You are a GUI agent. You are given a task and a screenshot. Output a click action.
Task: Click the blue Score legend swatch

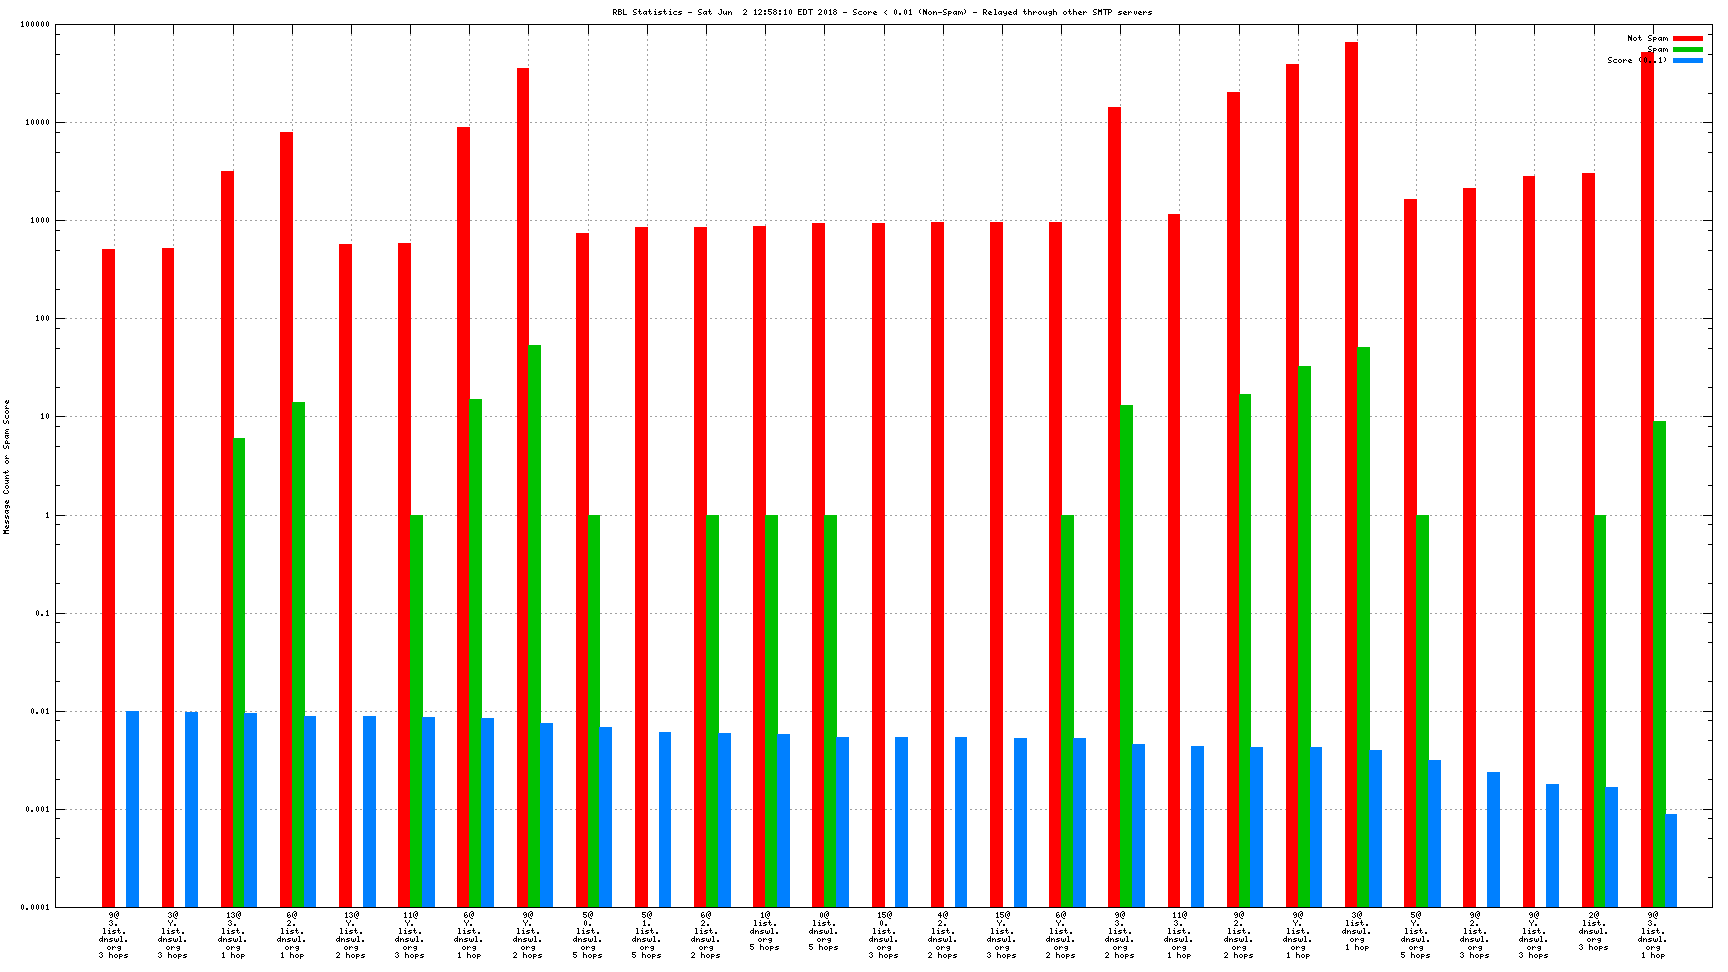(x=1687, y=60)
